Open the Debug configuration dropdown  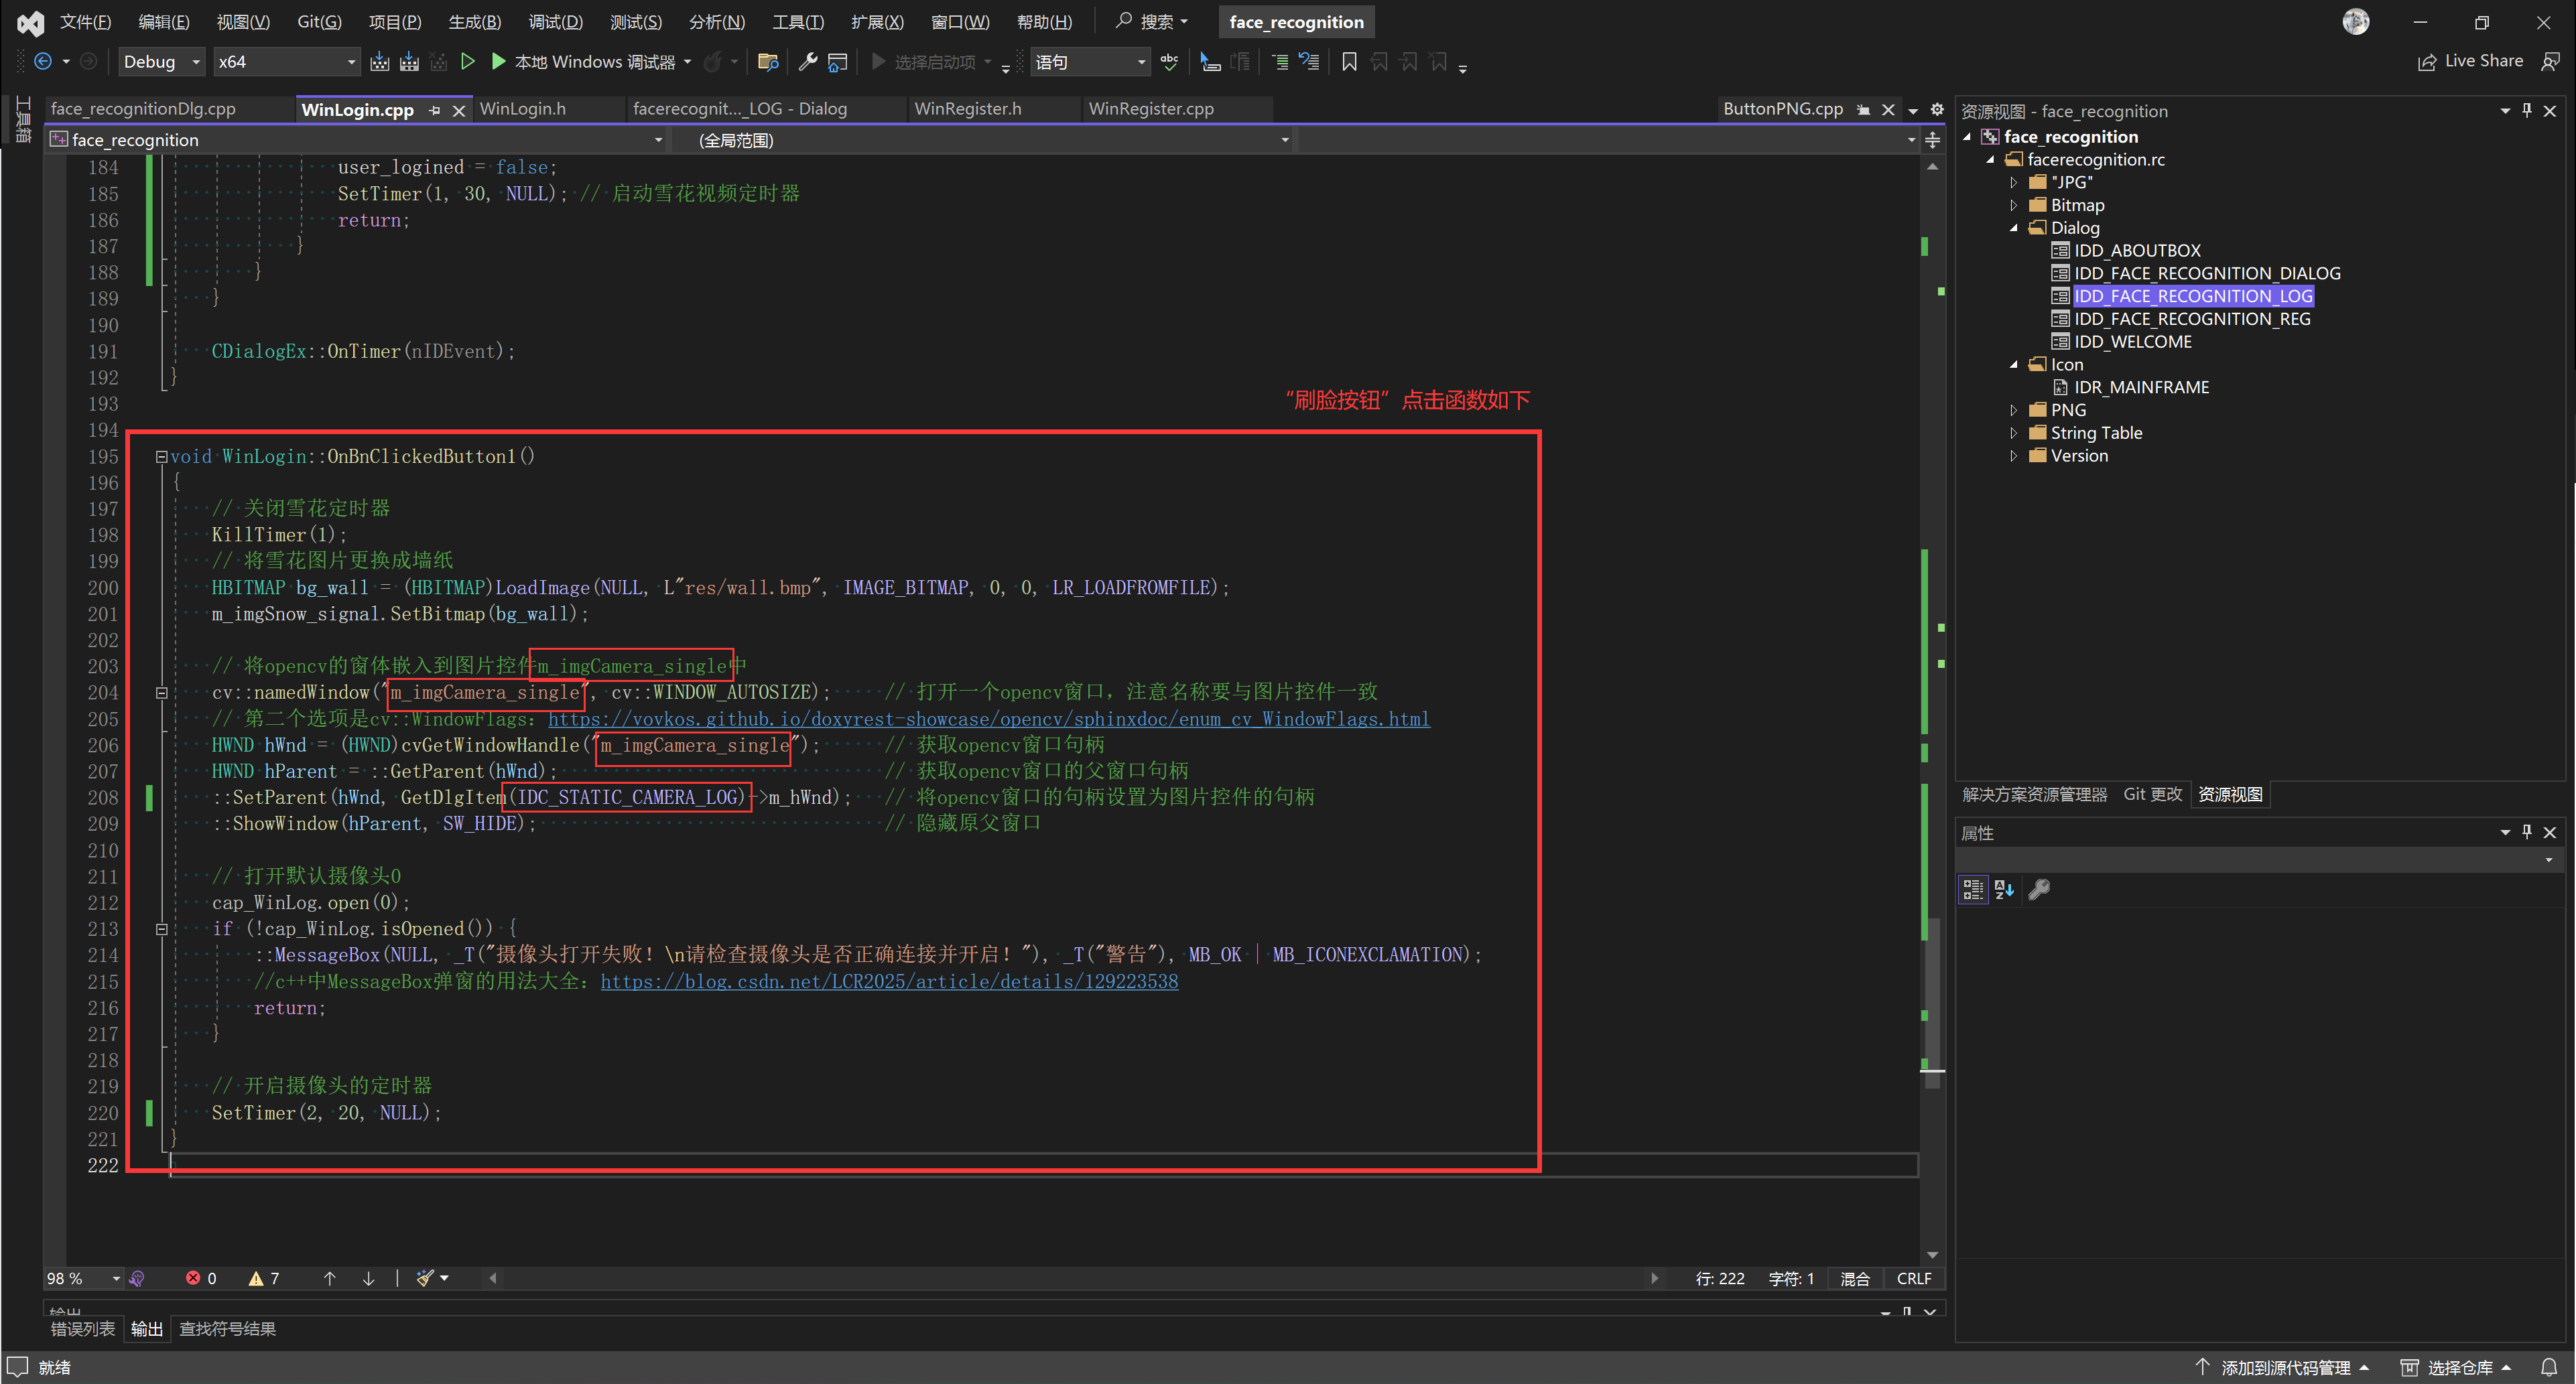[x=196, y=62]
